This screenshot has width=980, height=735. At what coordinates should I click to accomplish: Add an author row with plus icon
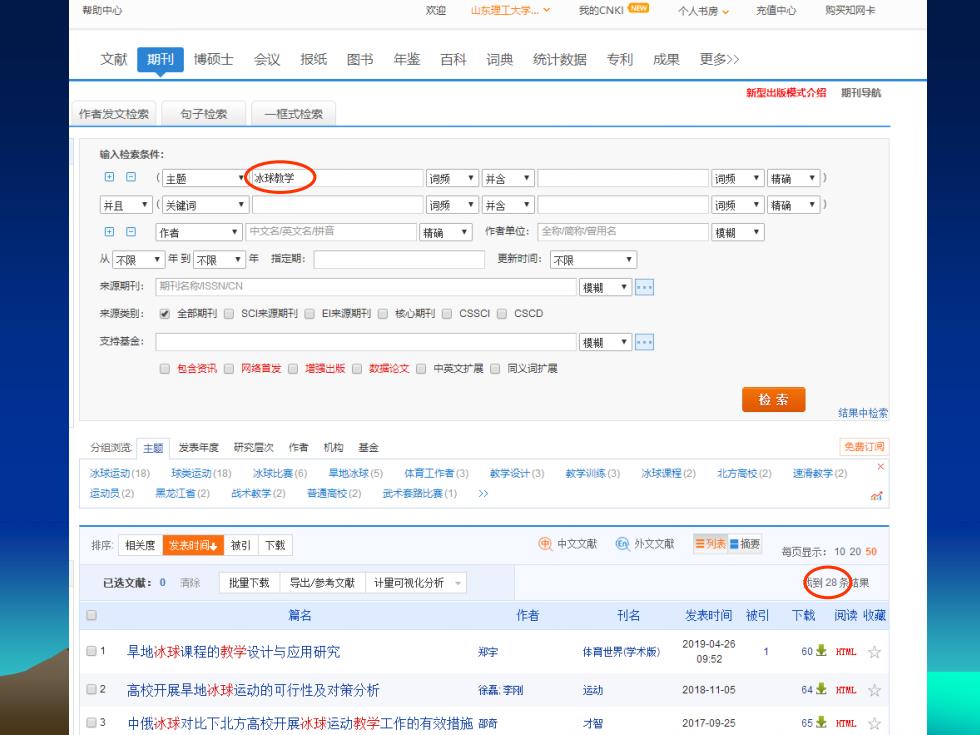point(109,232)
